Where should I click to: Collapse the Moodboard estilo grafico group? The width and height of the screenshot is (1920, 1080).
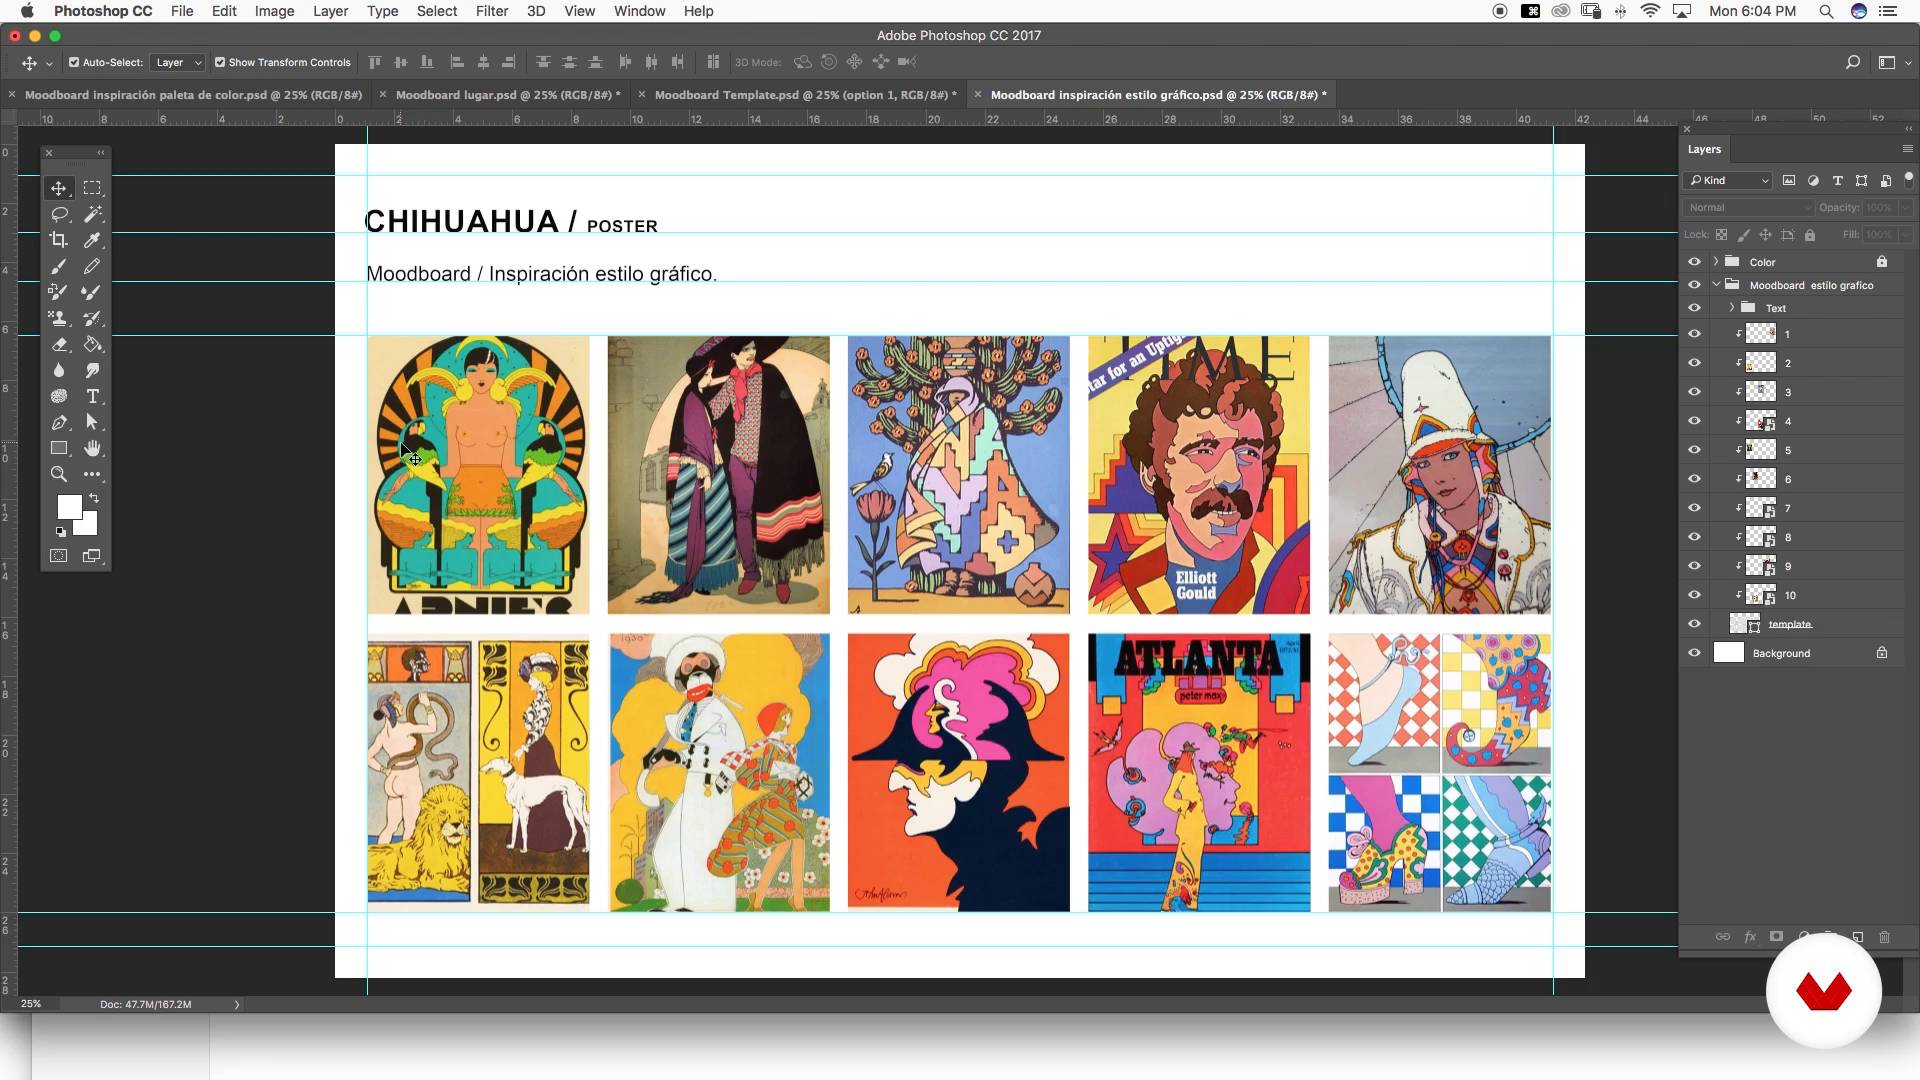(x=1716, y=285)
